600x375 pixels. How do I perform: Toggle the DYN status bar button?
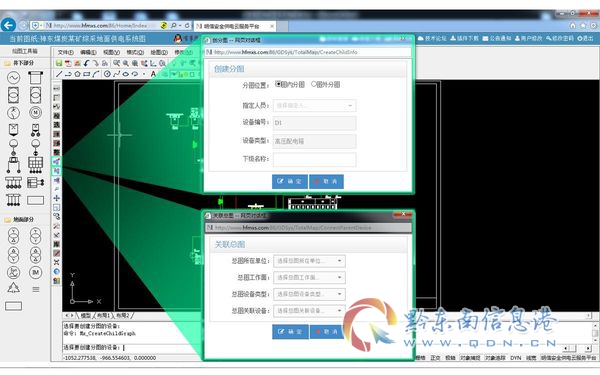(x=515, y=358)
